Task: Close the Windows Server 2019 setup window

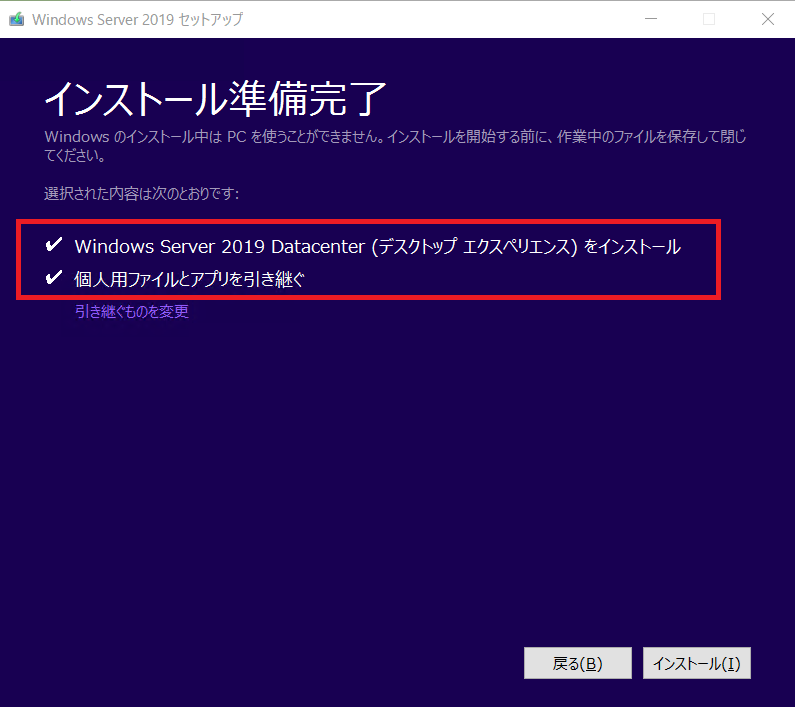Action: [x=768, y=19]
